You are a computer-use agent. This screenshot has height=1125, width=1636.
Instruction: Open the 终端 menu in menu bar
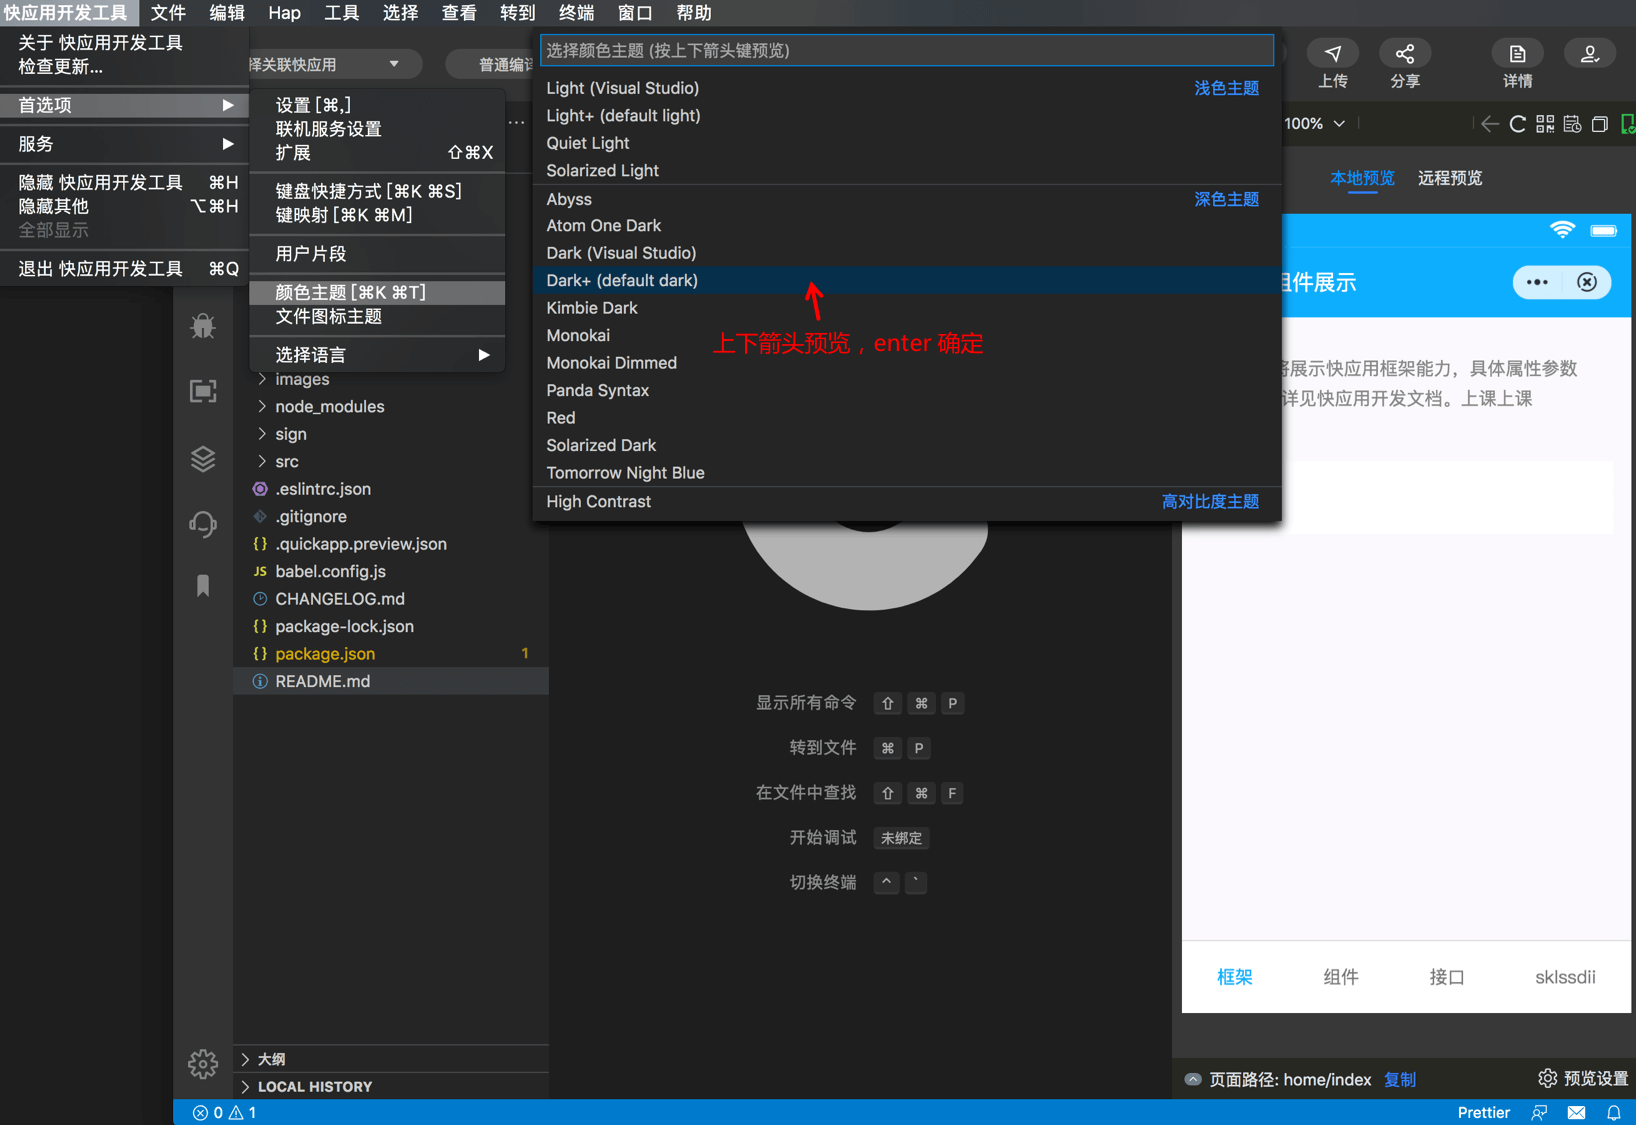point(575,13)
